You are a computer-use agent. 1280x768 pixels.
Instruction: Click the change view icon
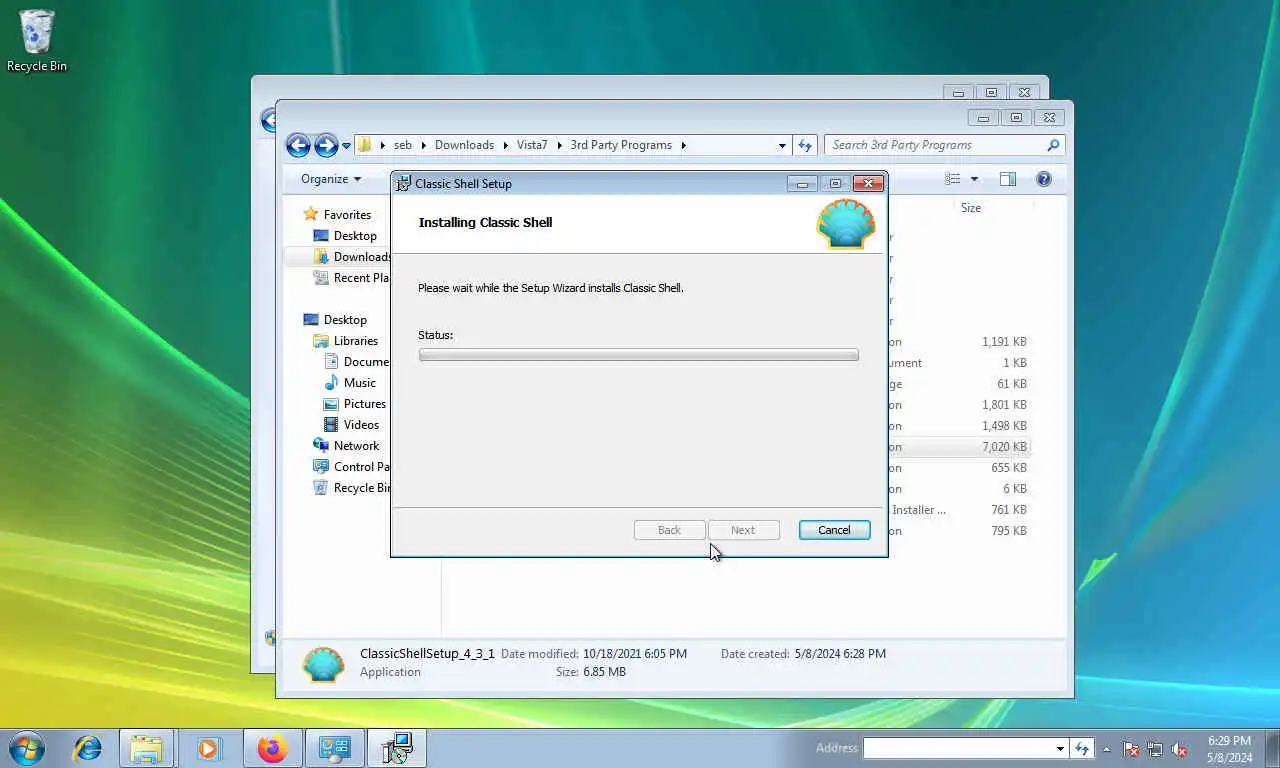[x=953, y=179]
